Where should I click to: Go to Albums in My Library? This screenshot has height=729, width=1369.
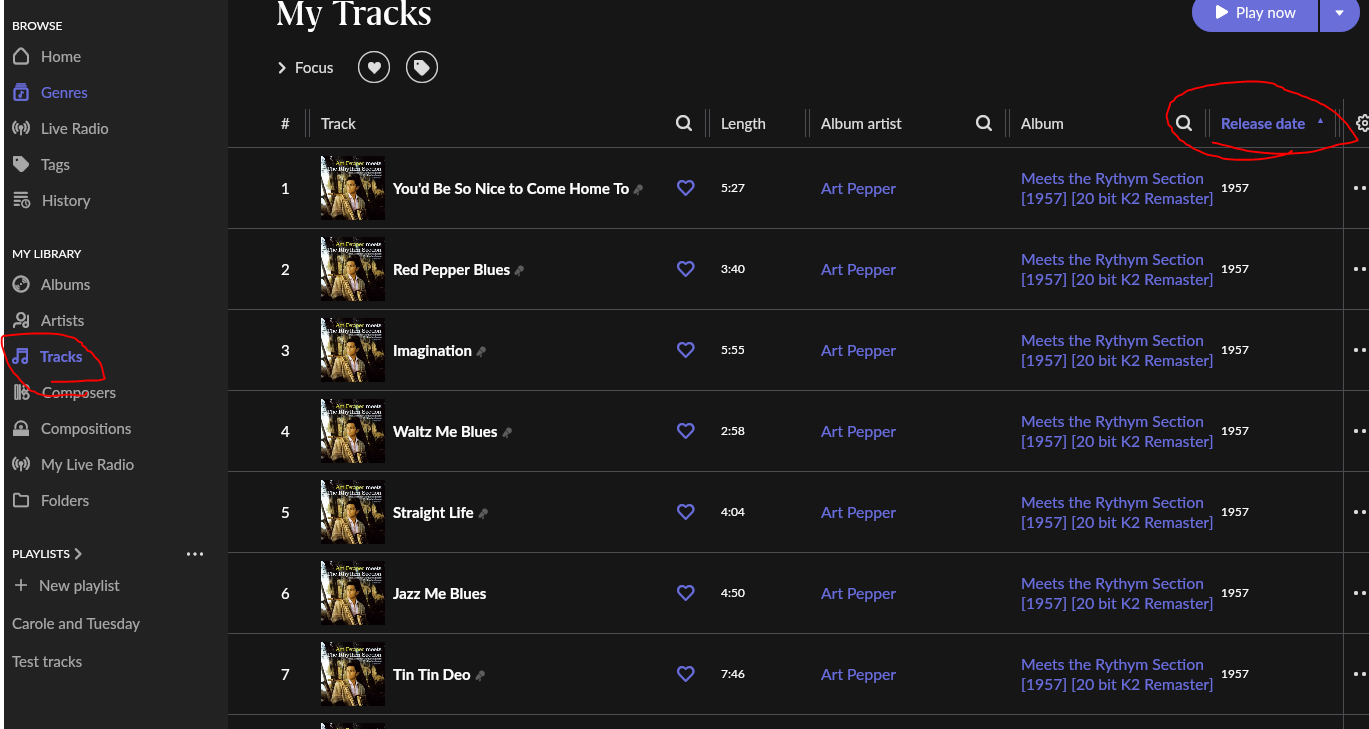[65, 285]
